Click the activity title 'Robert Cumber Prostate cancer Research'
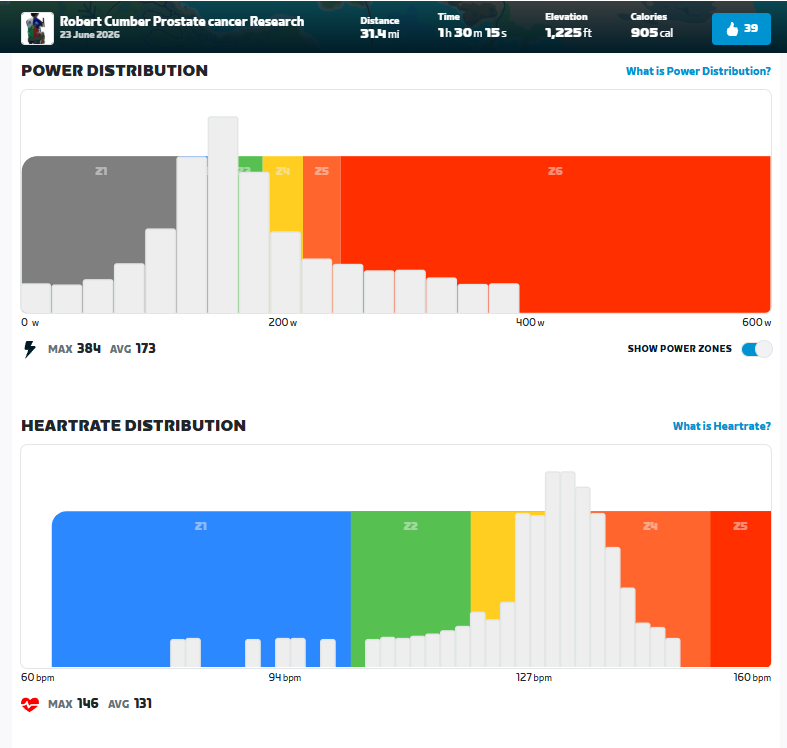Image resolution: width=787 pixels, height=748 pixels. pyautogui.click(x=182, y=22)
